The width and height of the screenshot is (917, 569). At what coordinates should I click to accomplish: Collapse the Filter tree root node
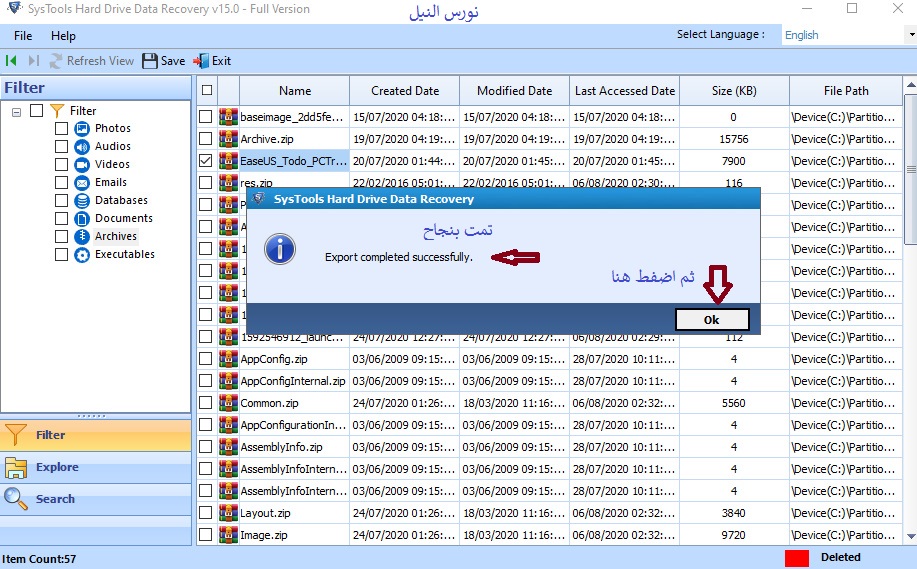[17, 110]
